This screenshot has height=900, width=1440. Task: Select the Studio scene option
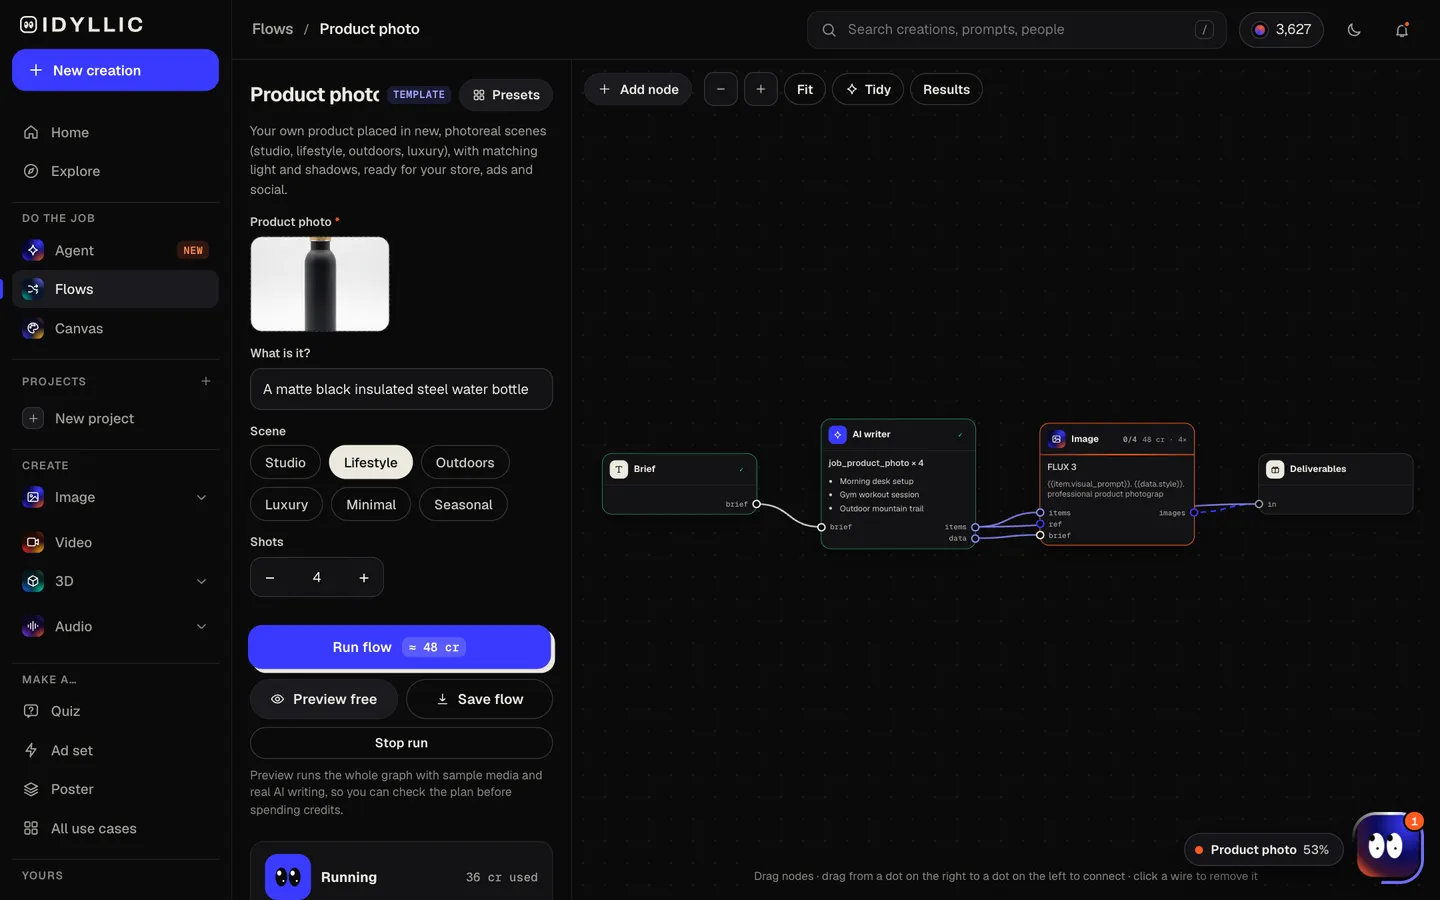pyautogui.click(x=285, y=462)
